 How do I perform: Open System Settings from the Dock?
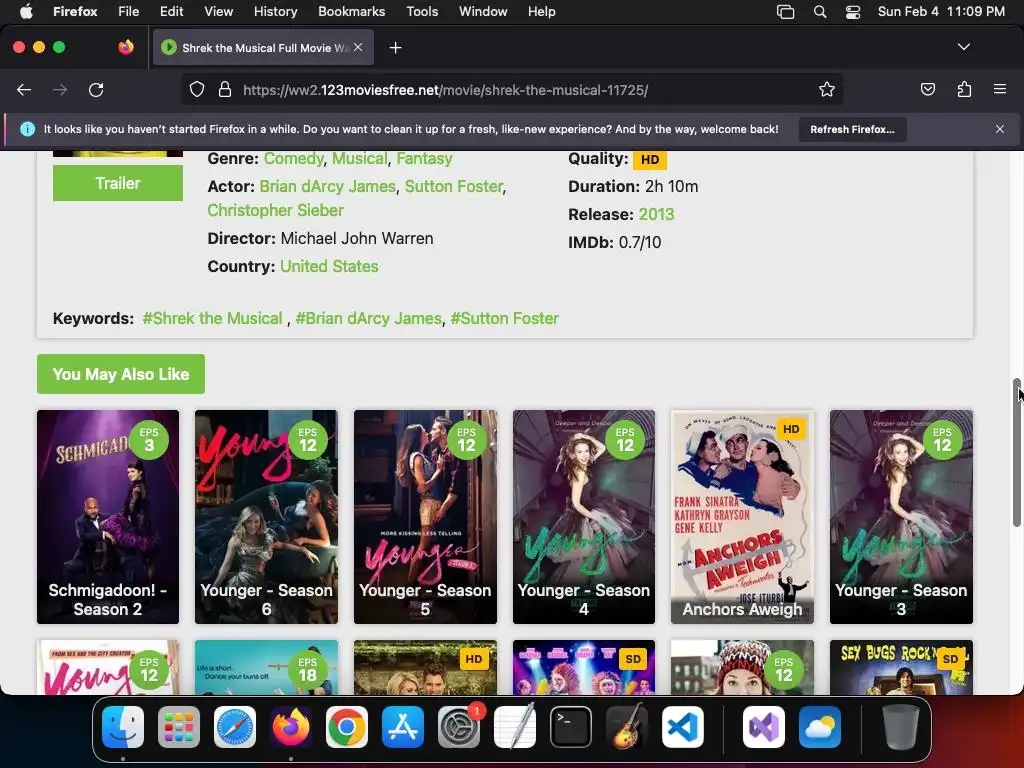pyautogui.click(x=459, y=727)
